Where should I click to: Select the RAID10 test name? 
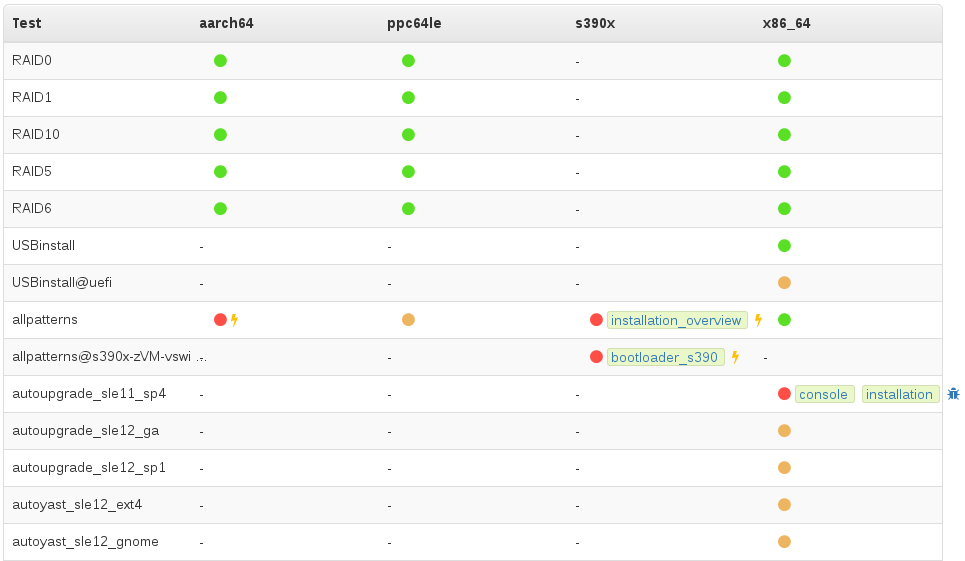[36, 134]
